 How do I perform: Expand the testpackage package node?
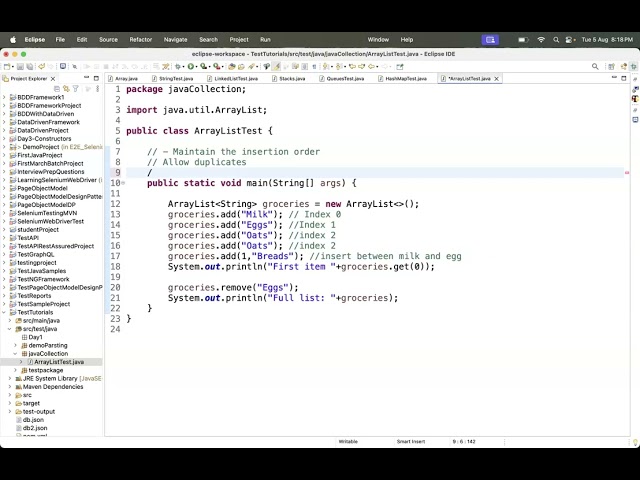click(16, 370)
